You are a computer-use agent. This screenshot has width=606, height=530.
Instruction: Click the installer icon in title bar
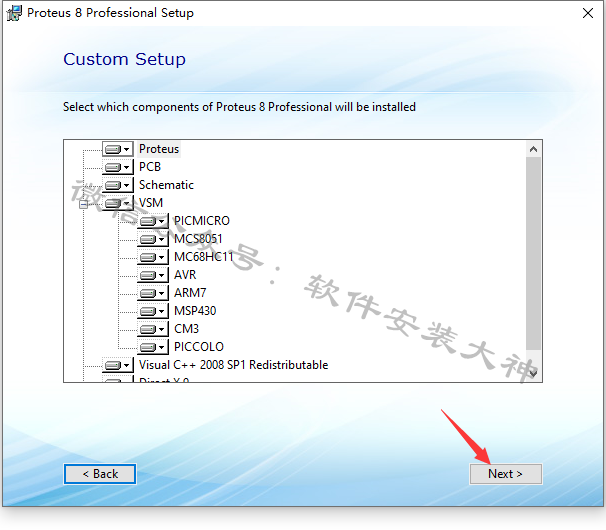(14, 14)
